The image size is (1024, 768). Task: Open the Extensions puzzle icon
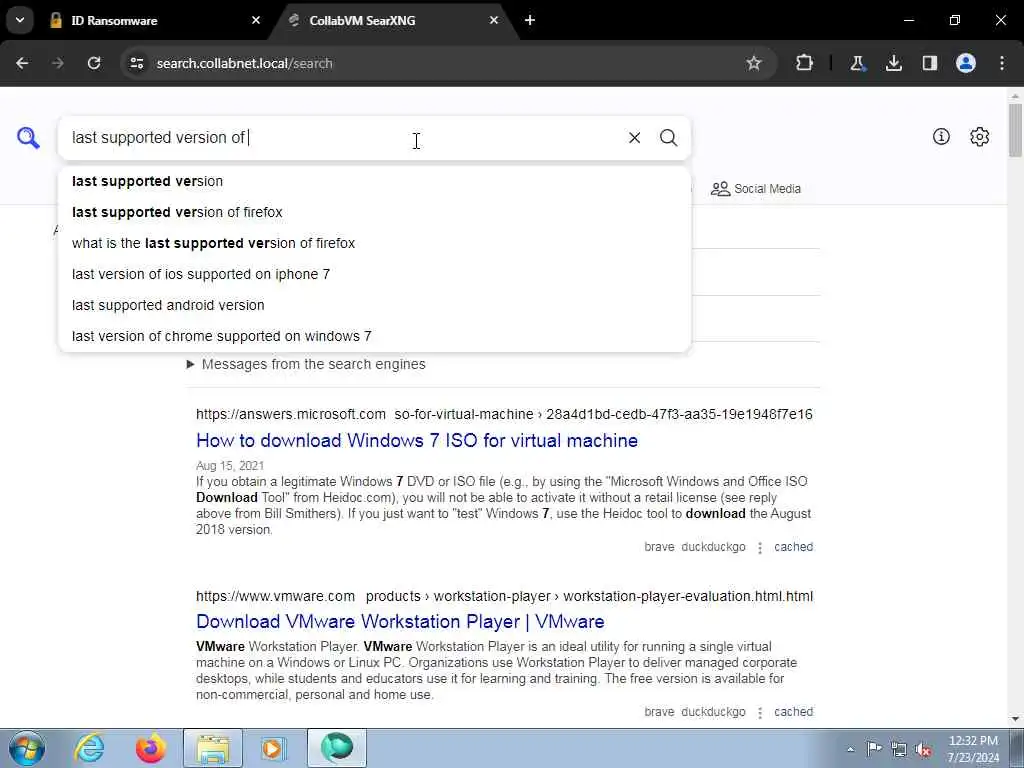(x=805, y=63)
